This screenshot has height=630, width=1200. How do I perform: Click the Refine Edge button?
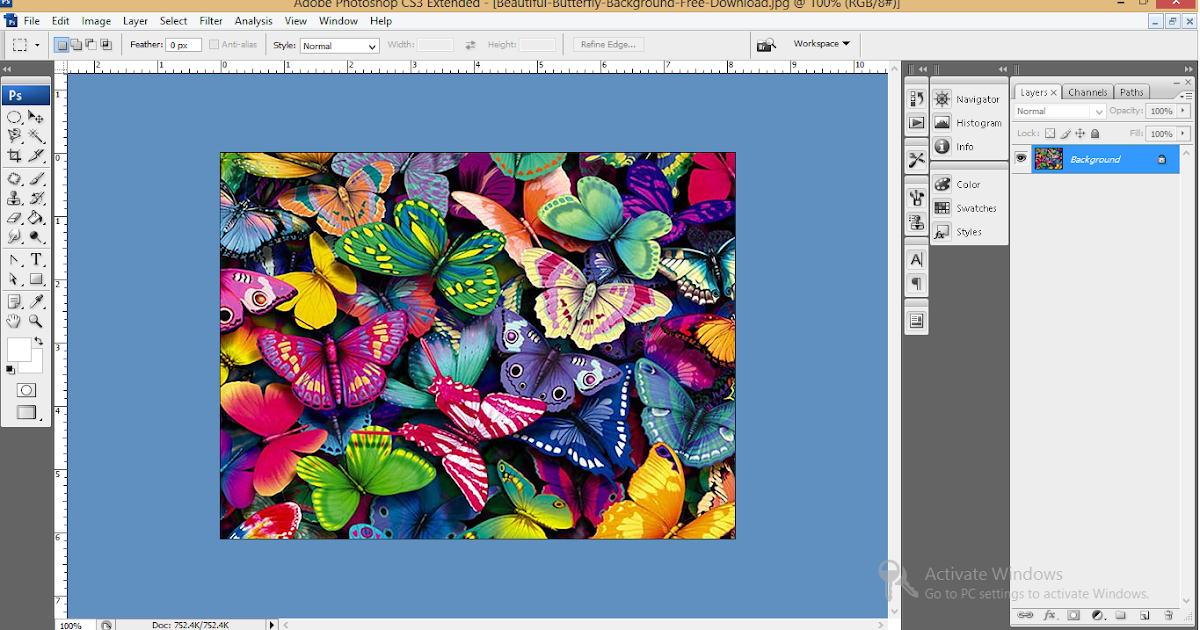pos(607,44)
